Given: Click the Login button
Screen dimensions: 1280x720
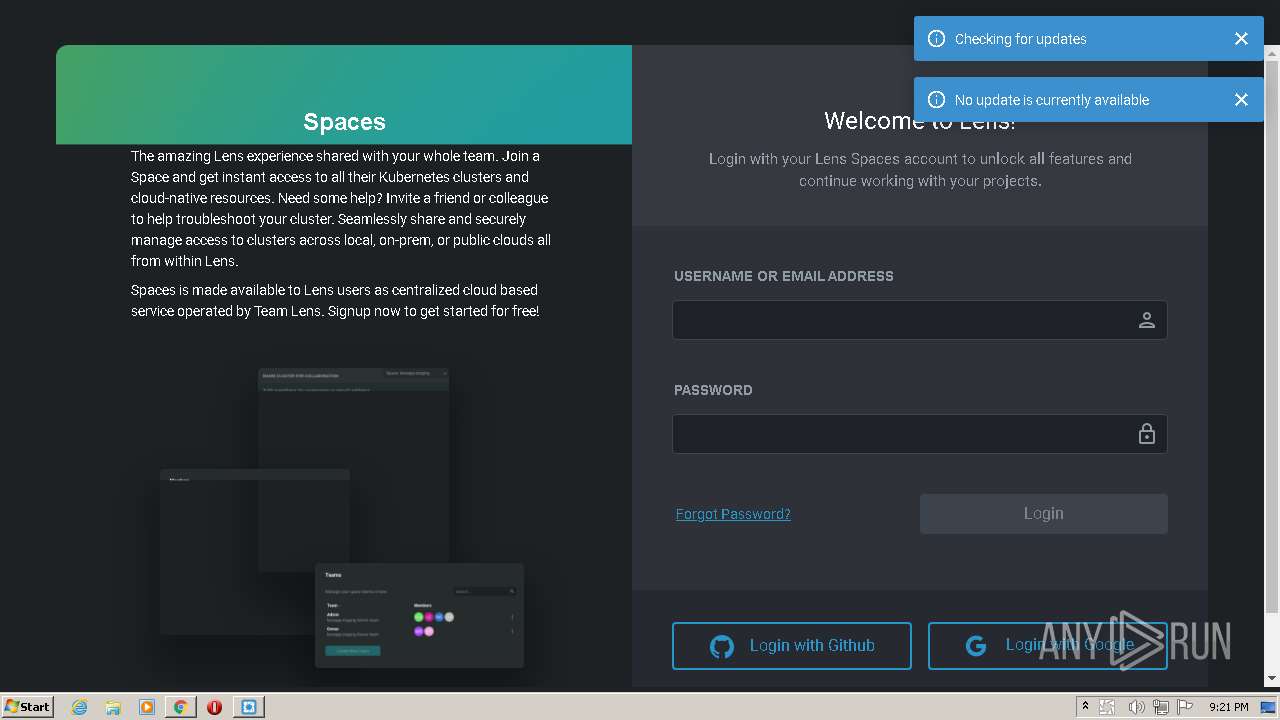Looking at the screenshot, I should [x=1044, y=513].
